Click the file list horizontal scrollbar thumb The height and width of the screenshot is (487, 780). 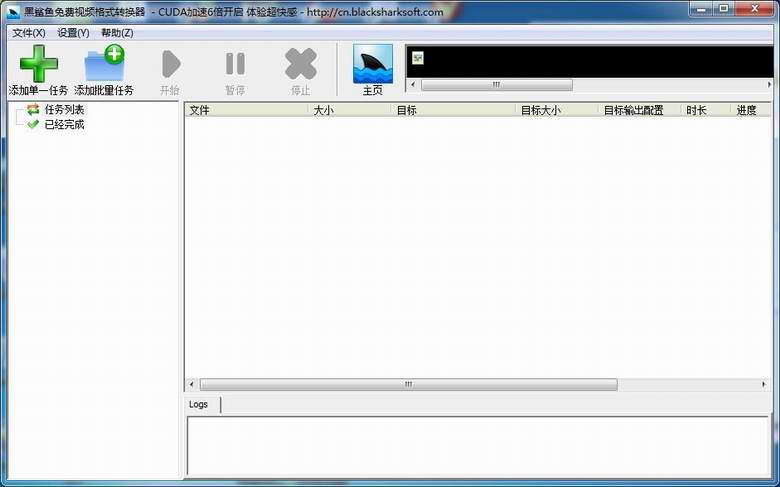coord(408,385)
